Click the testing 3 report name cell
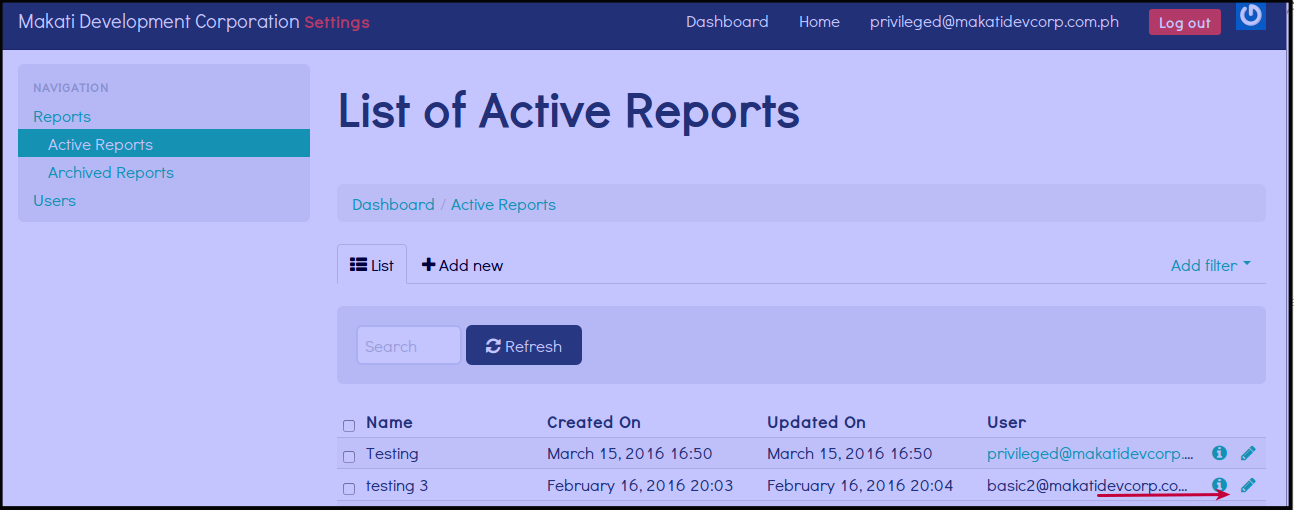Screen dimensions: 1294x510 click(x=397, y=485)
